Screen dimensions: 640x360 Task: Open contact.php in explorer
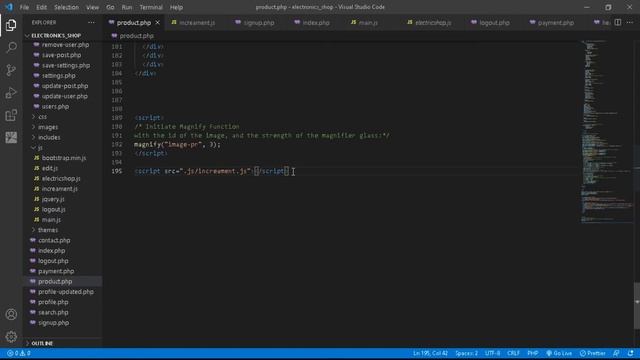click(54, 240)
